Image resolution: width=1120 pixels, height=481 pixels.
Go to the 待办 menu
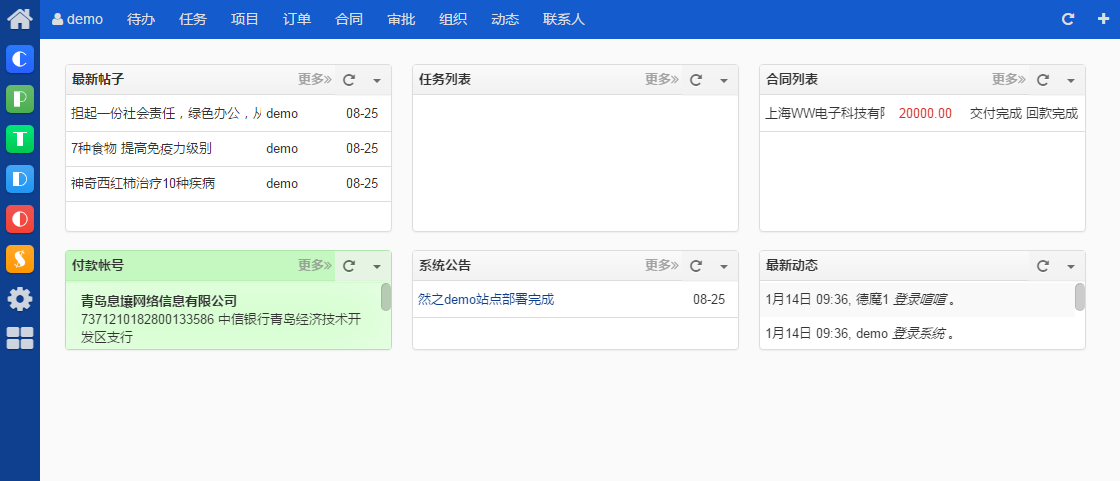coord(141,19)
